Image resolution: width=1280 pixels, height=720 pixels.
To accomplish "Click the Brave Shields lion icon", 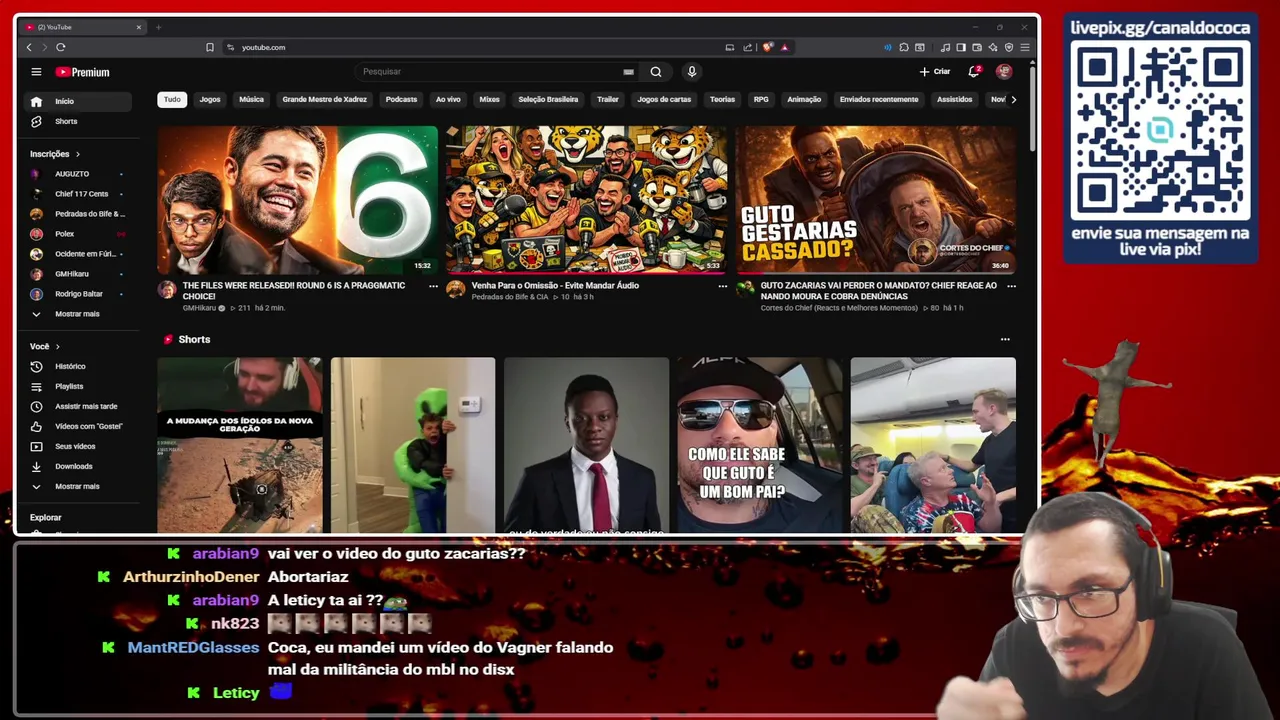I will tap(767, 47).
